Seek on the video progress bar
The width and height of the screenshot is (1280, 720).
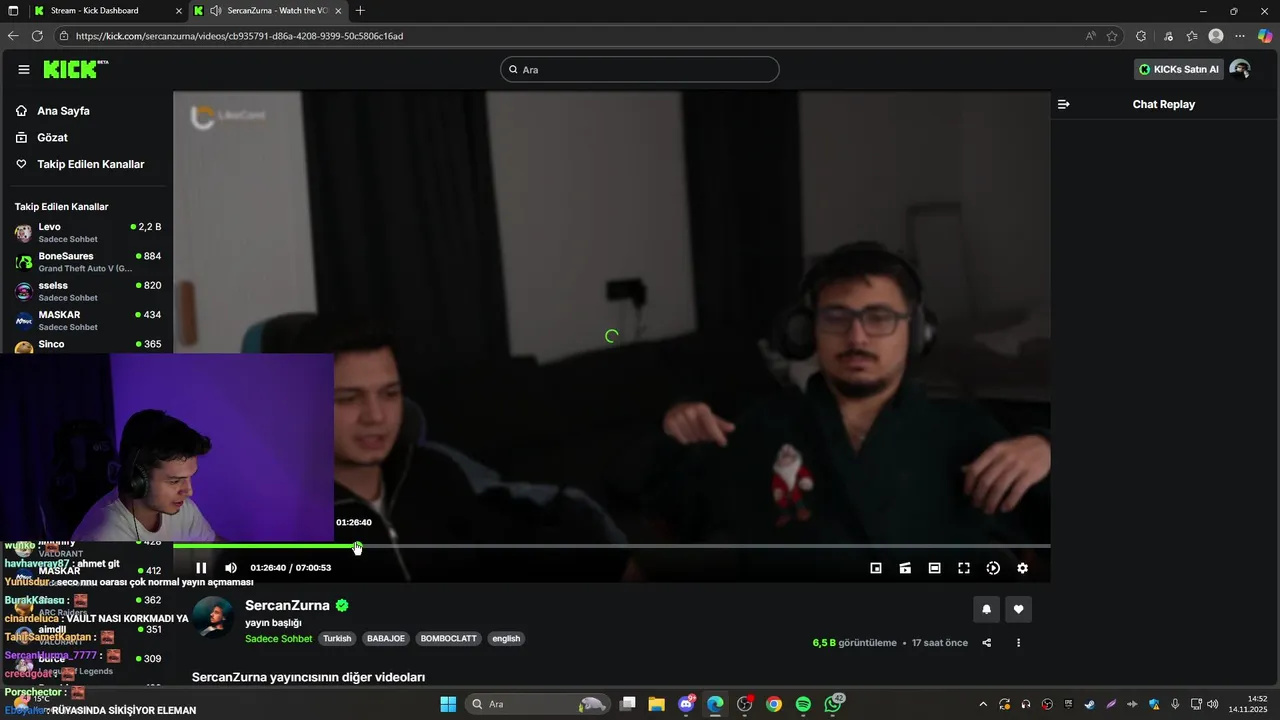tap(611, 546)
